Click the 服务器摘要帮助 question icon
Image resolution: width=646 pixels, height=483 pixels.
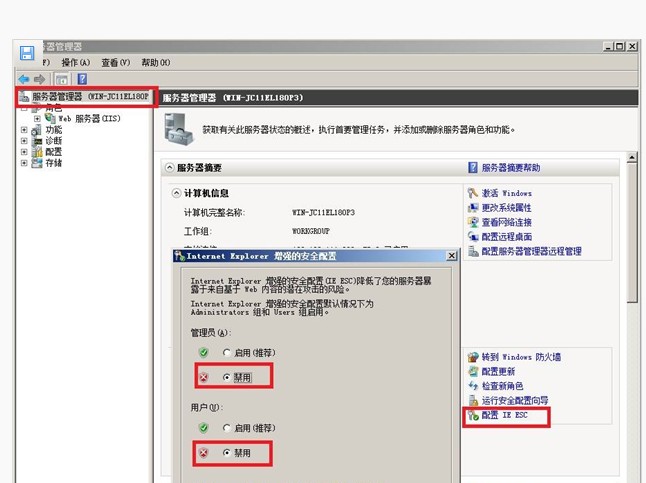click(473, 168)
